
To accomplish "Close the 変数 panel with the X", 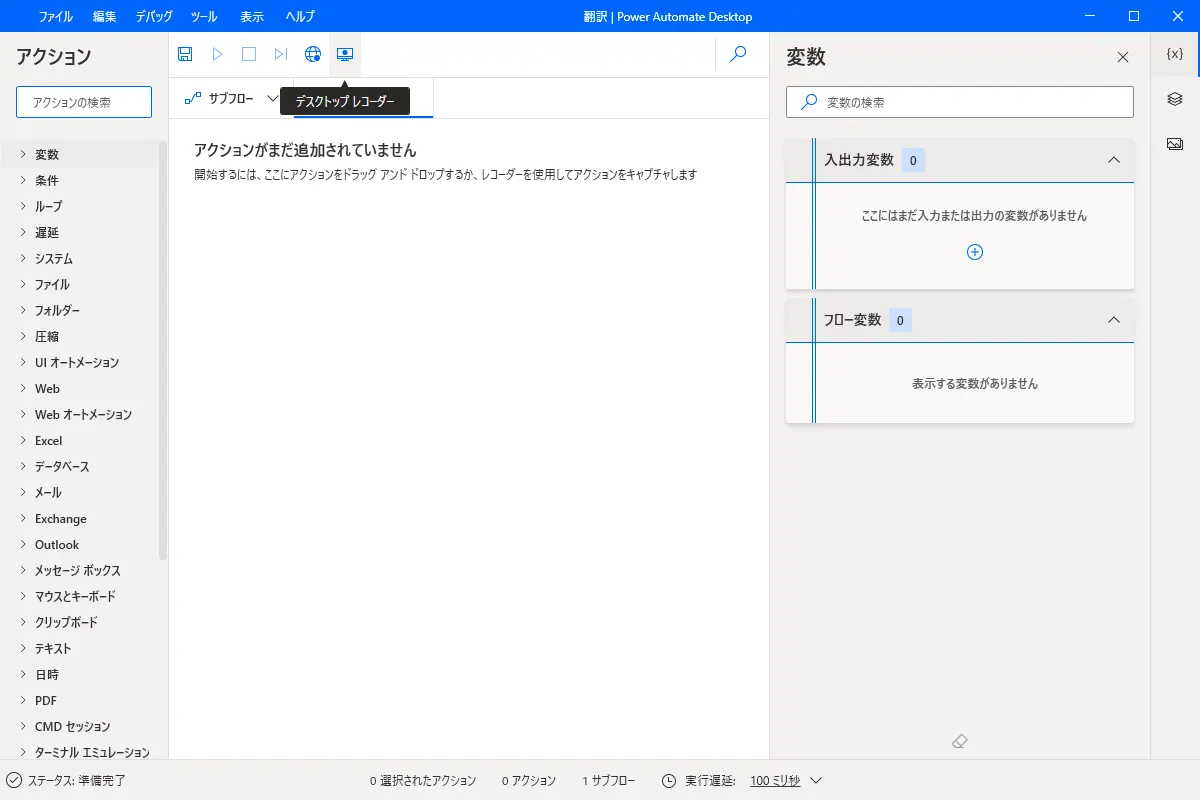I will tap(1123, 57).
